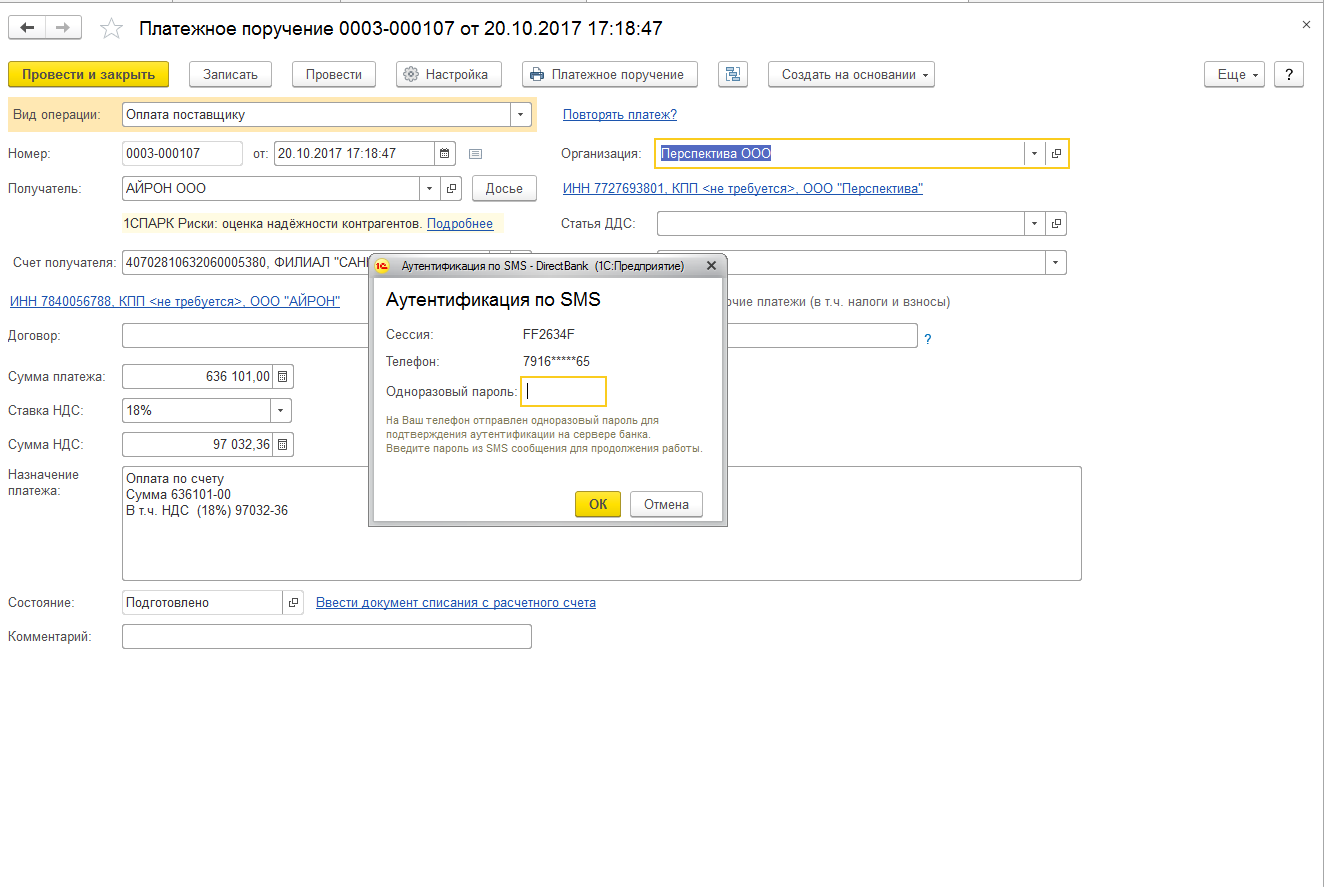
Task: Expand dropdown arrow of field below Статья ДДС
Action: [1056, 262]
